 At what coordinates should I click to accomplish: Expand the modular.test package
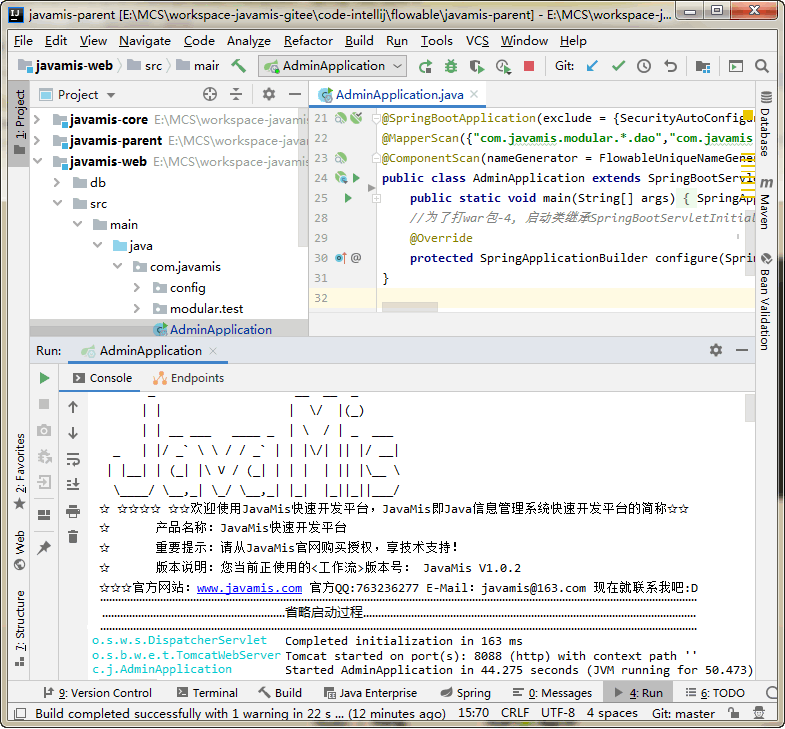pyautogui.click(x=137, y=308)
